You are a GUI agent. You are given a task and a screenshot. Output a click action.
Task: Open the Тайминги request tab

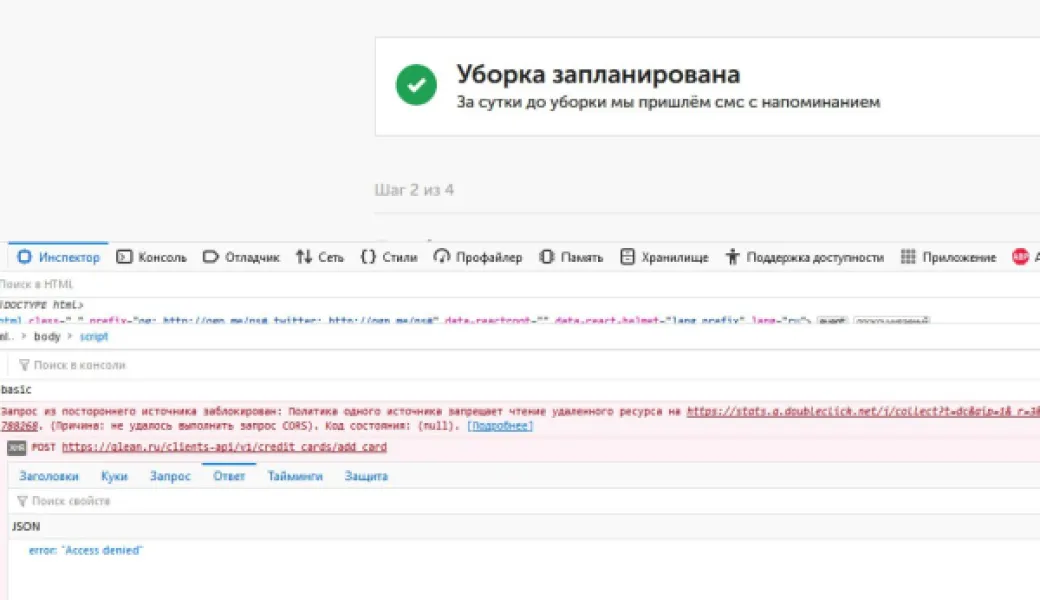[294, 476]
